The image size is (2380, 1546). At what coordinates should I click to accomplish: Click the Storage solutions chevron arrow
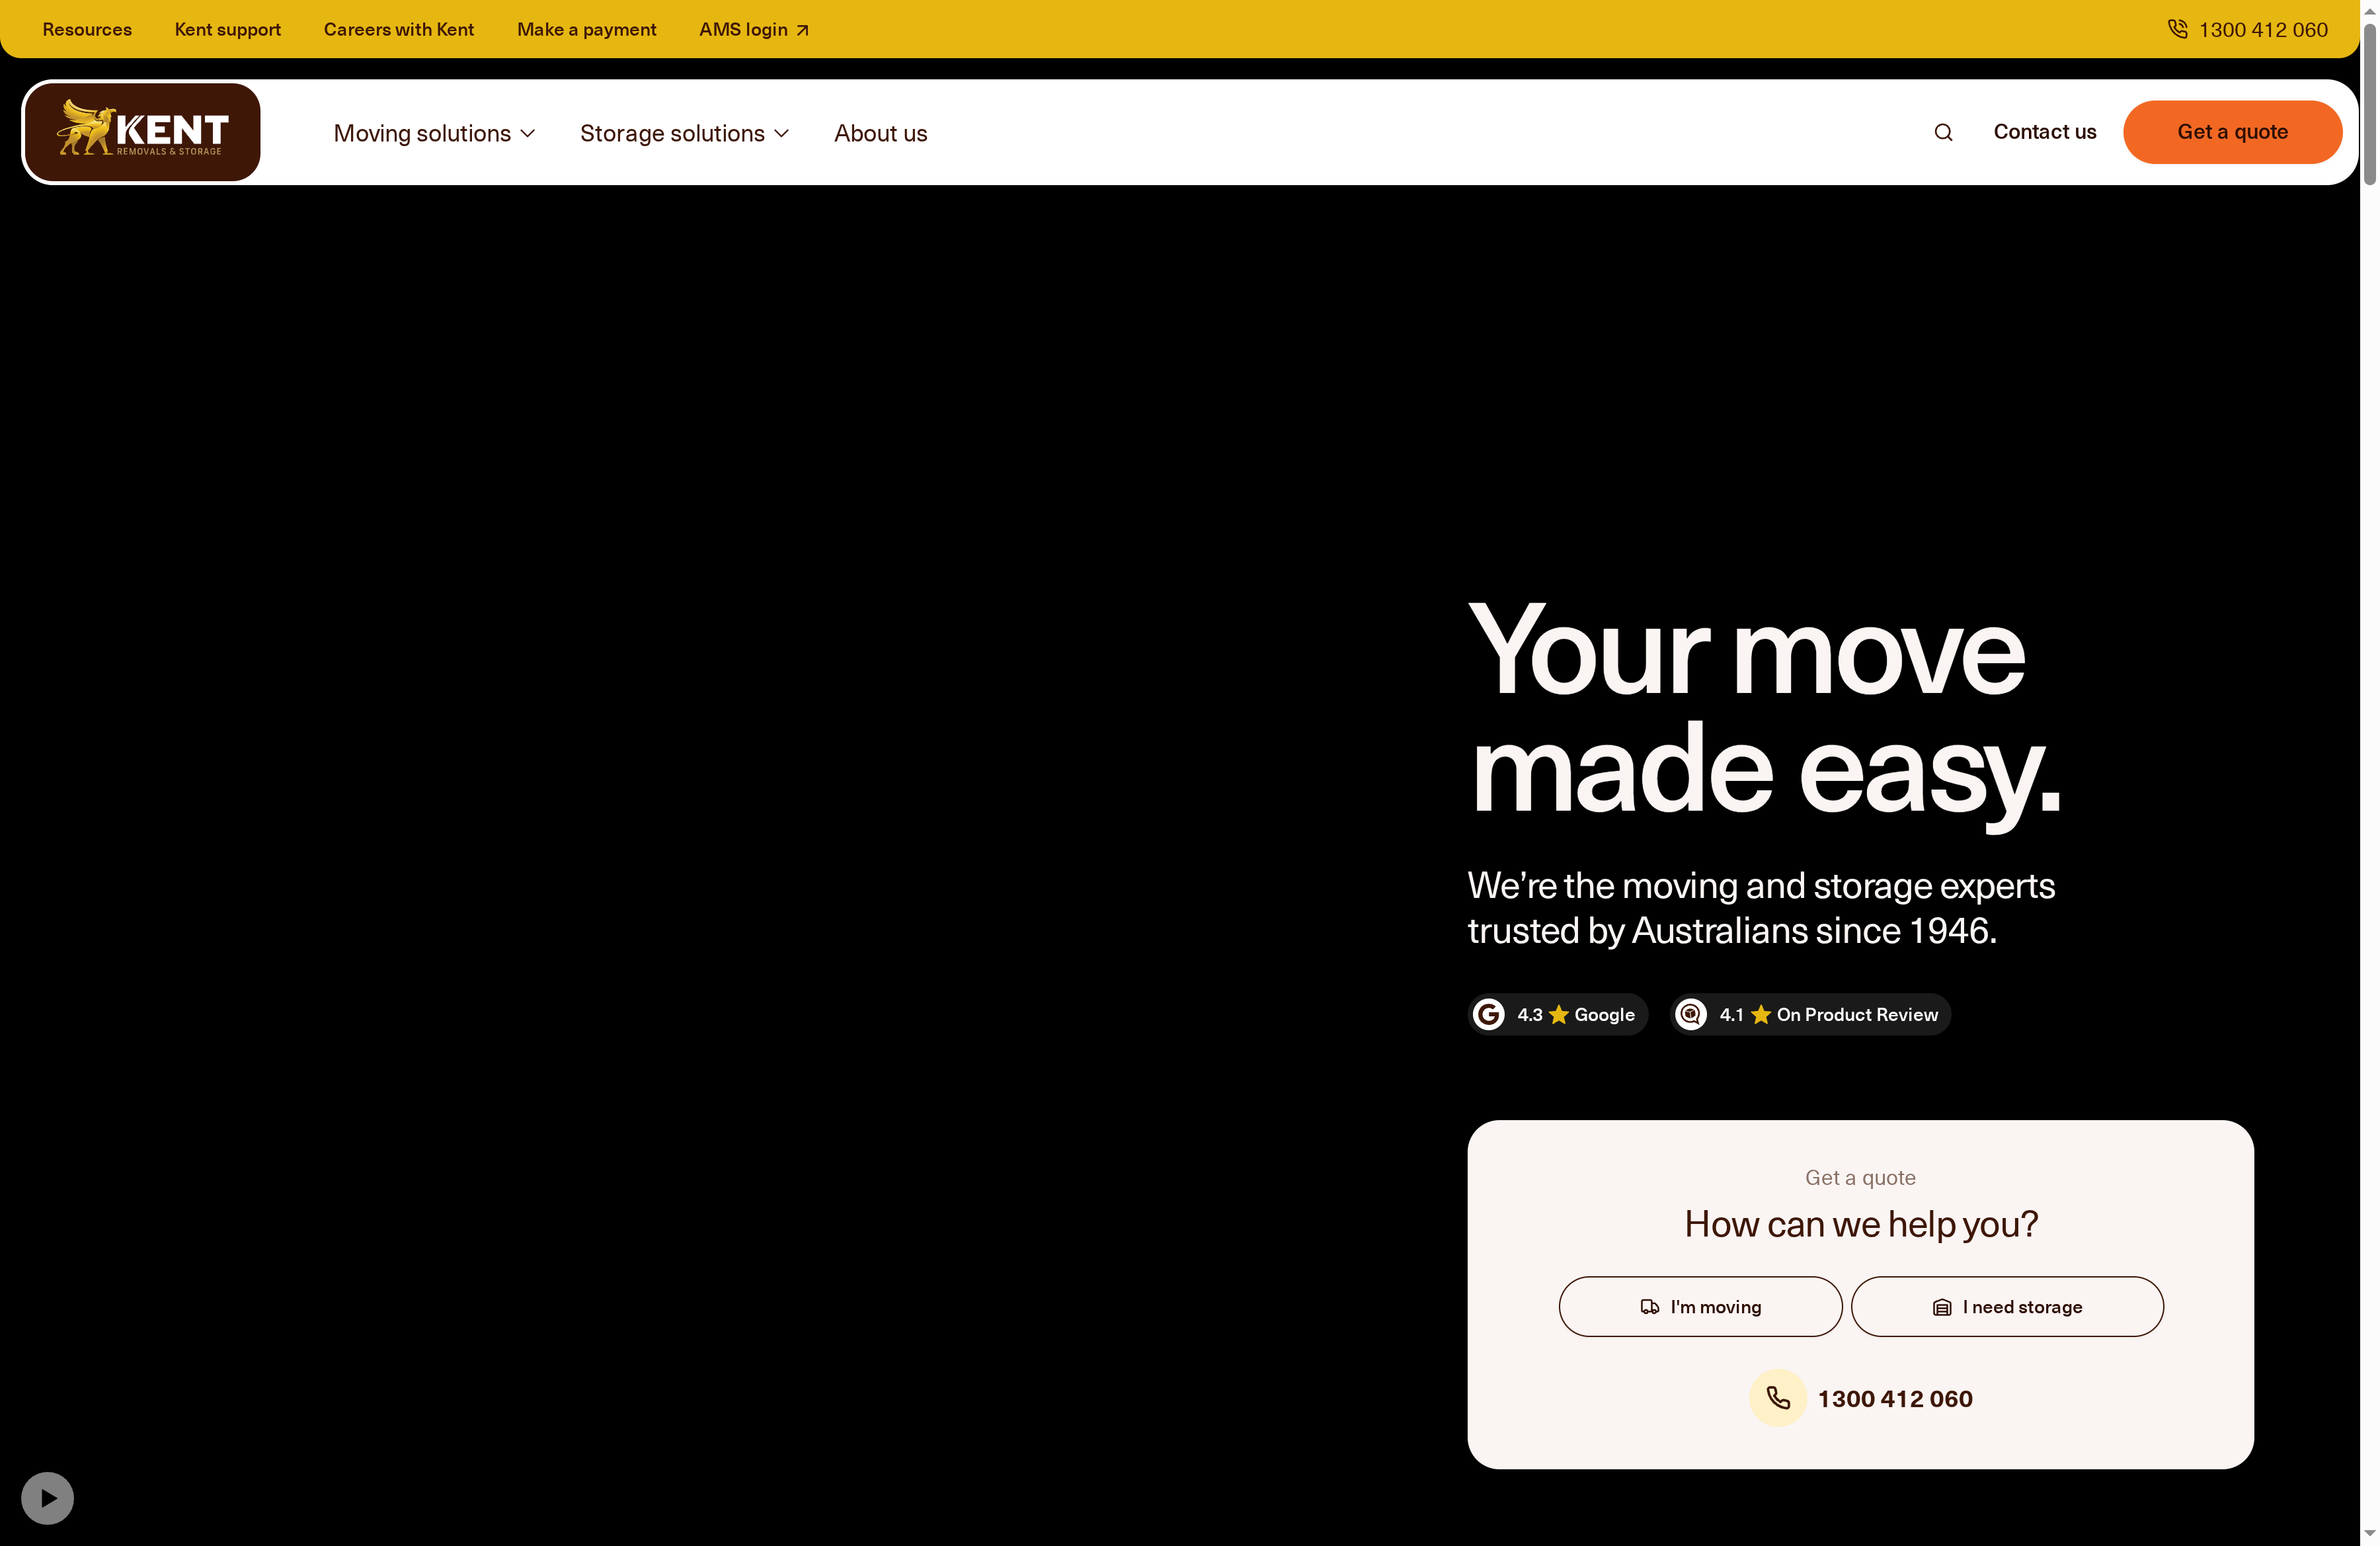(782, 133)
